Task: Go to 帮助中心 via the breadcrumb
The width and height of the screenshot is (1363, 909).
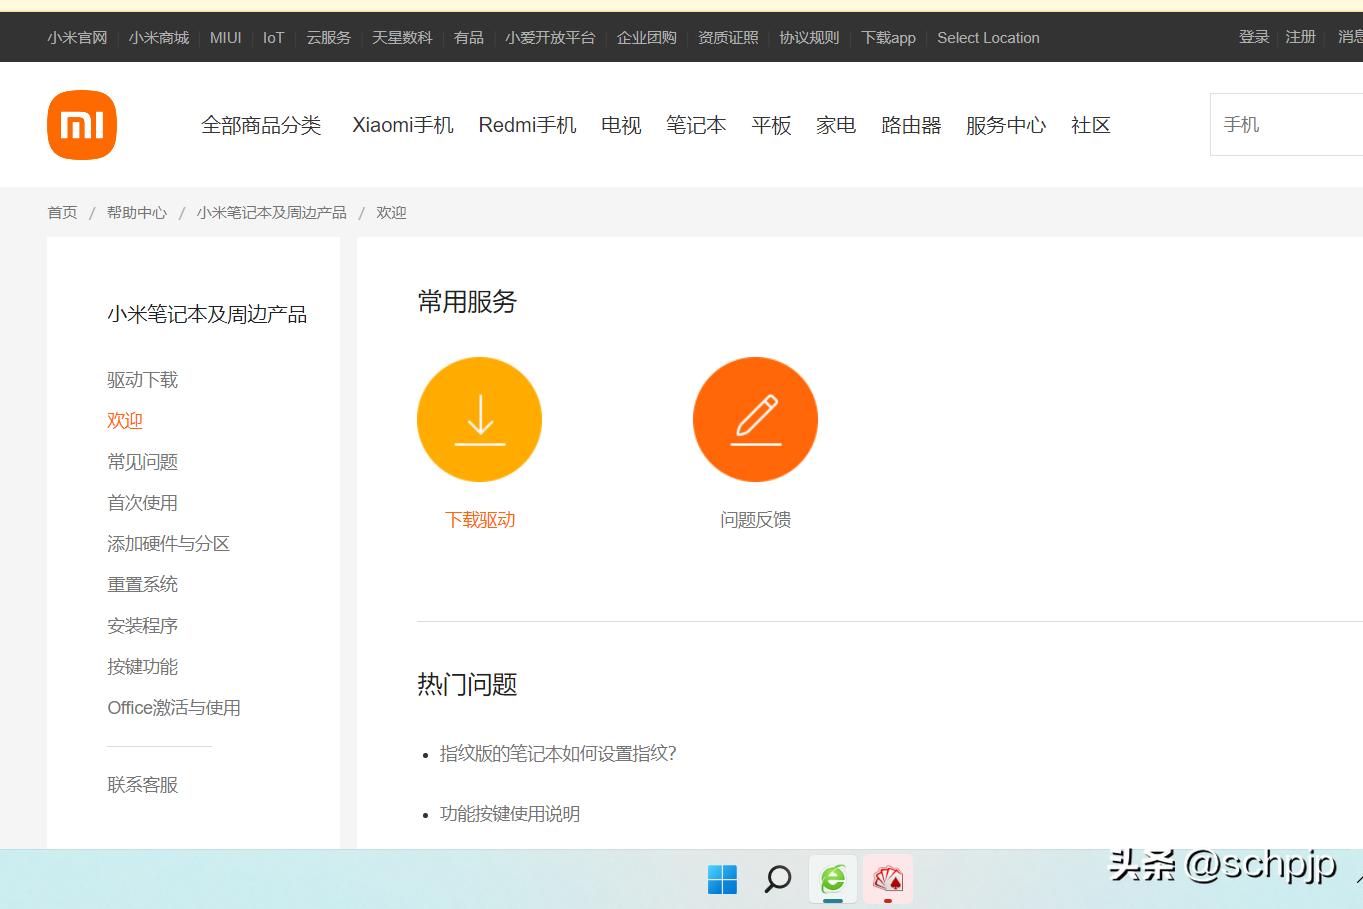Action: (x=136, y=212)
